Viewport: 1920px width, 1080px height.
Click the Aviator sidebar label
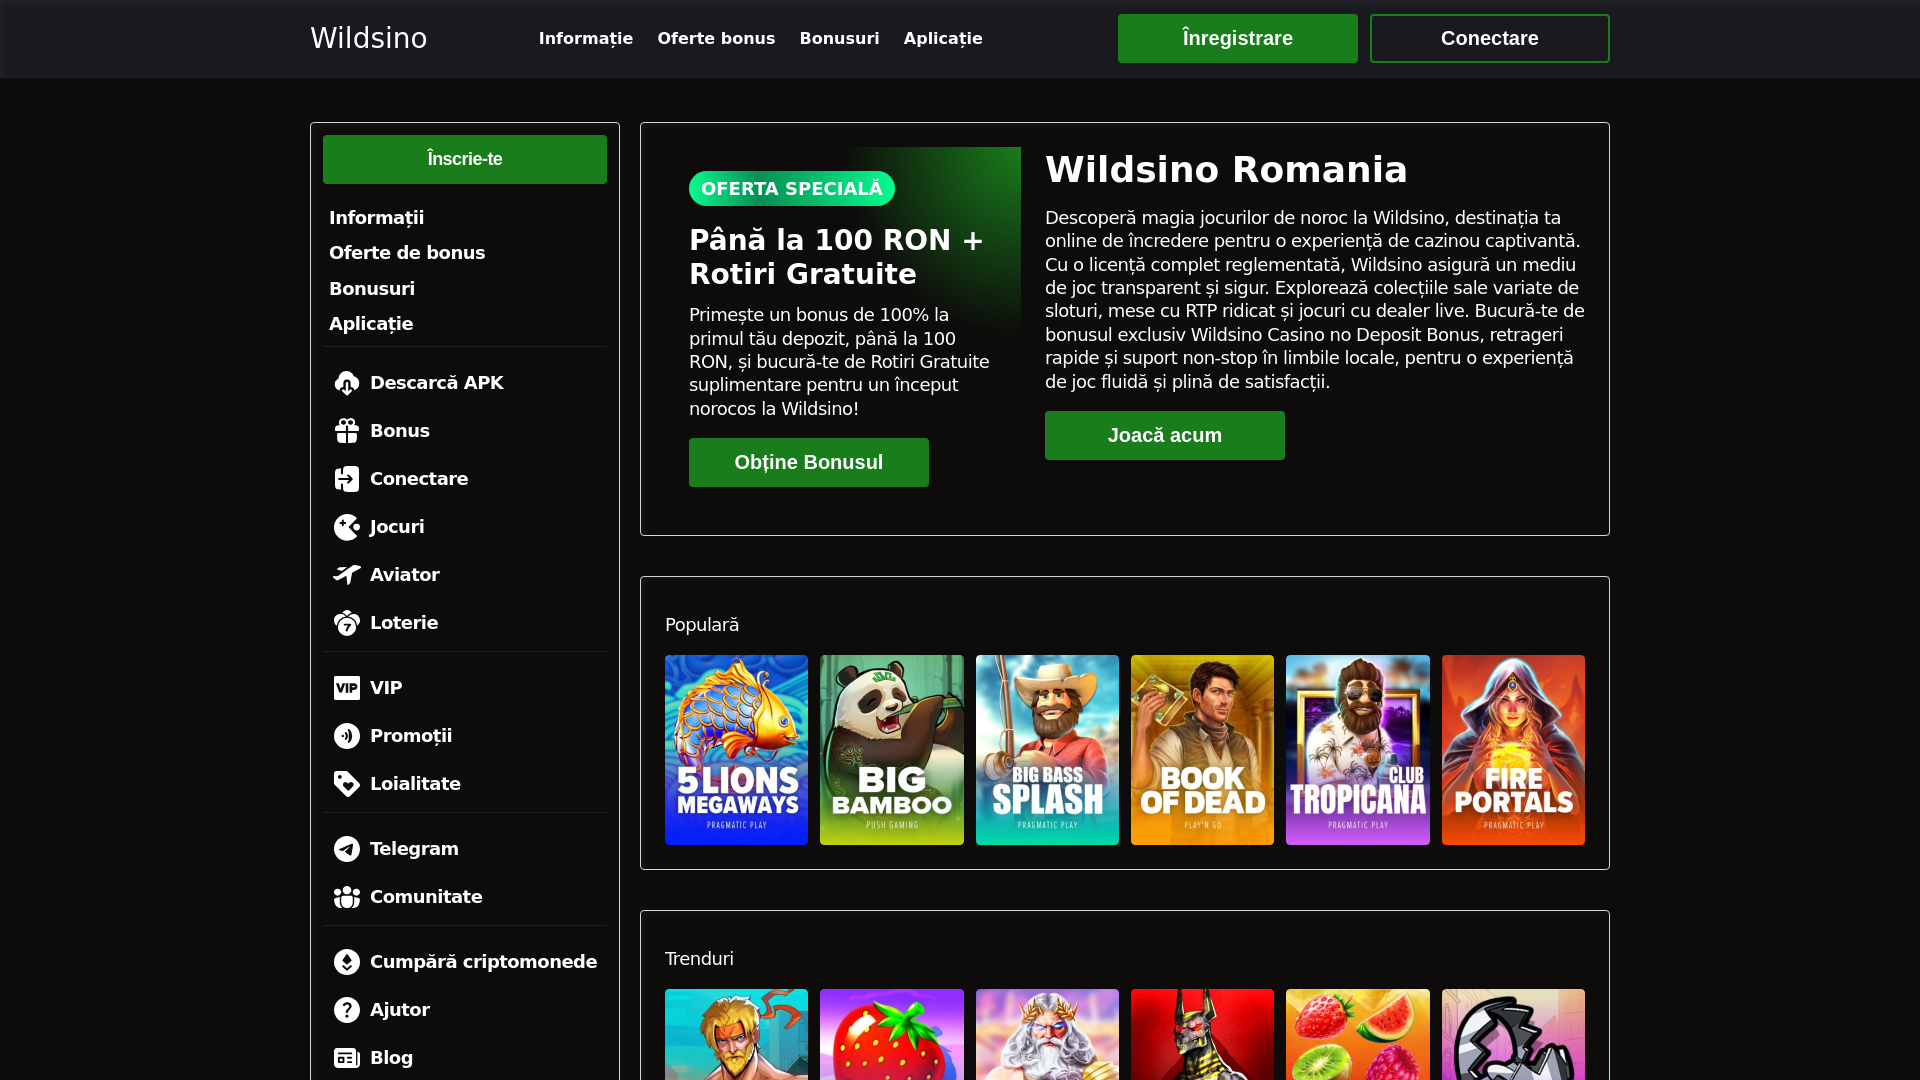pos(405,575)
